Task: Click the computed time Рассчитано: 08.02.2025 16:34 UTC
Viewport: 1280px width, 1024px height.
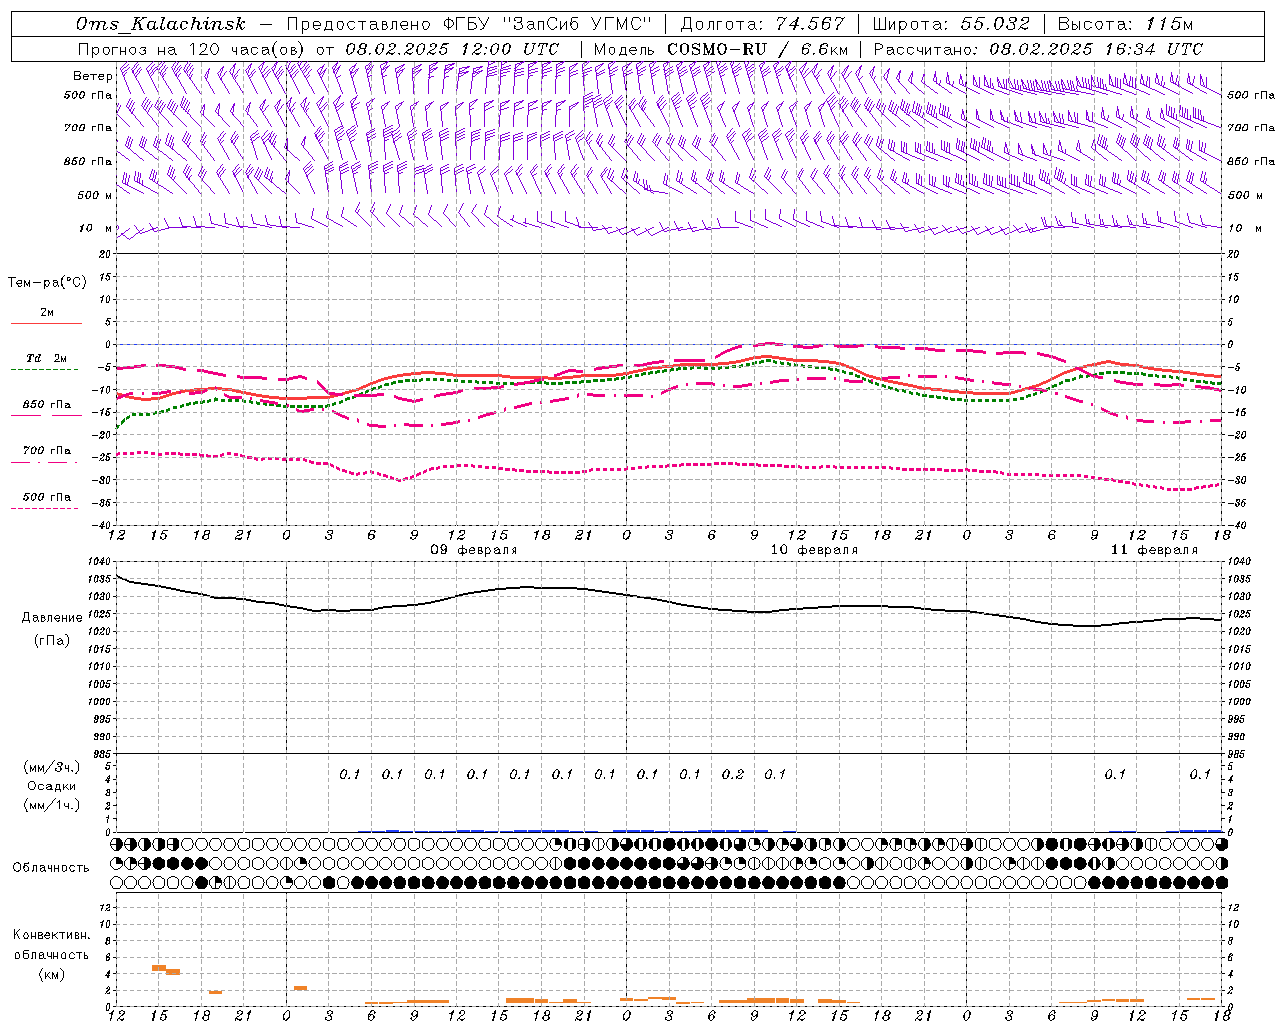Action: tap(1038, 49)
